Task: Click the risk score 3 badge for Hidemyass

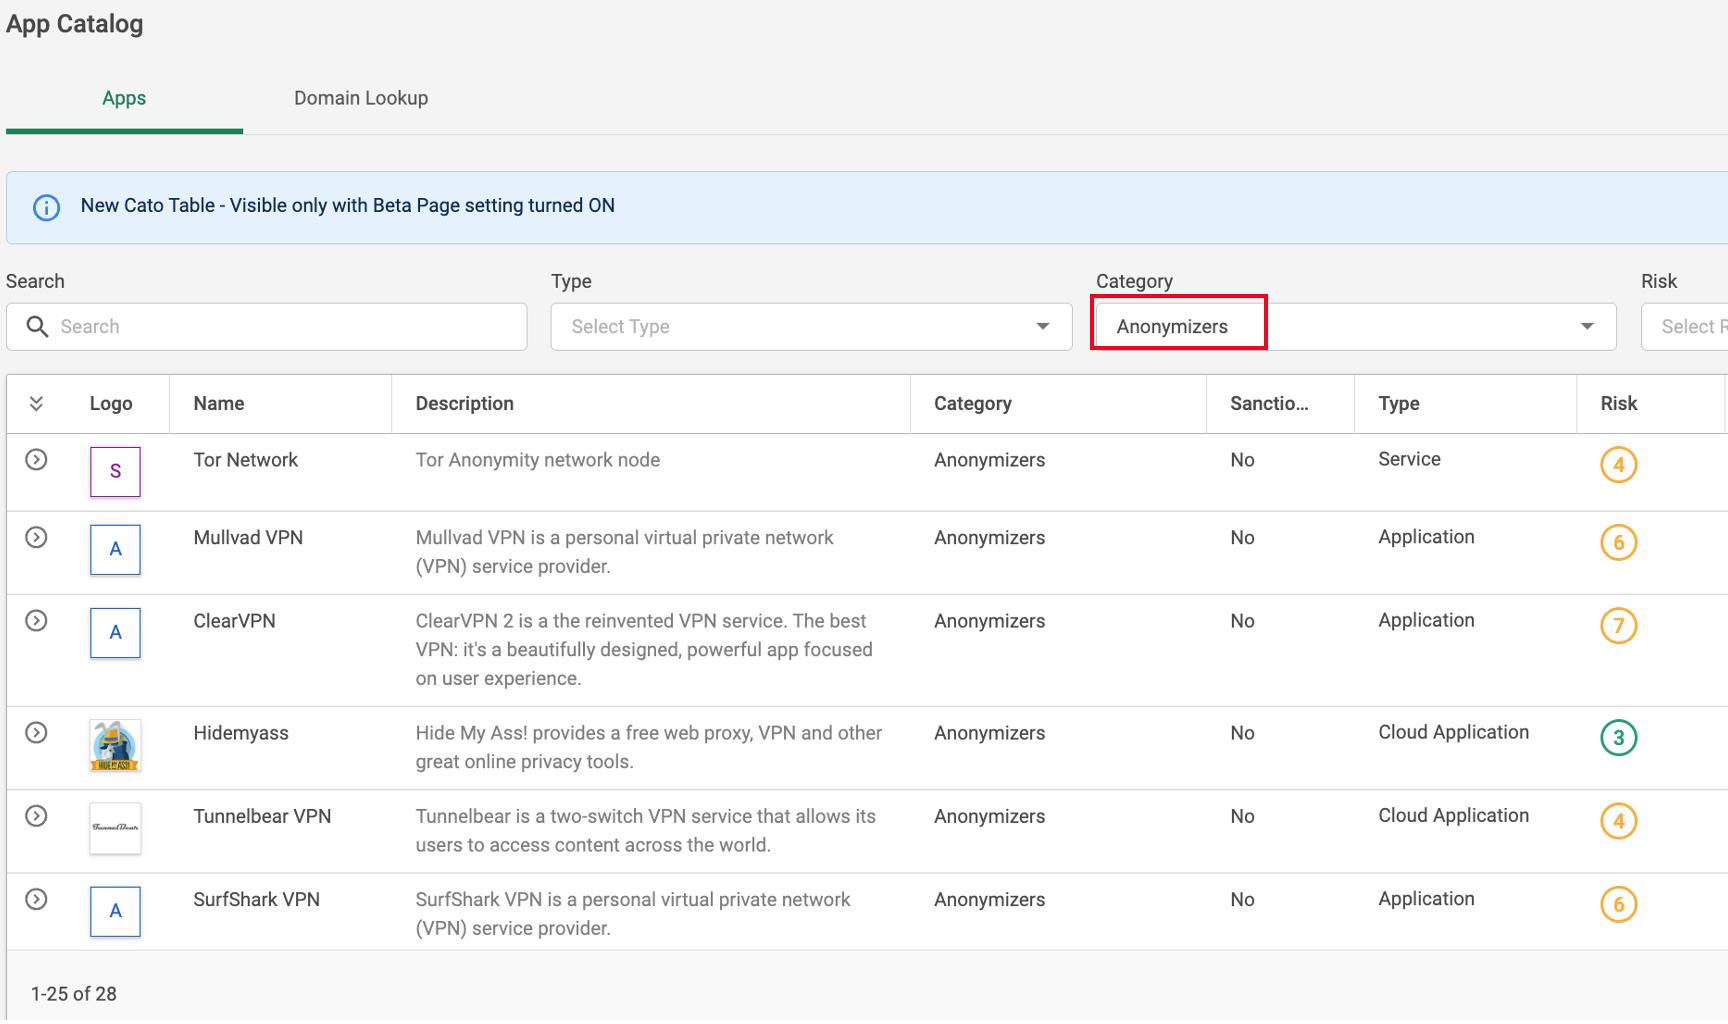Action: coord(1618,738)
